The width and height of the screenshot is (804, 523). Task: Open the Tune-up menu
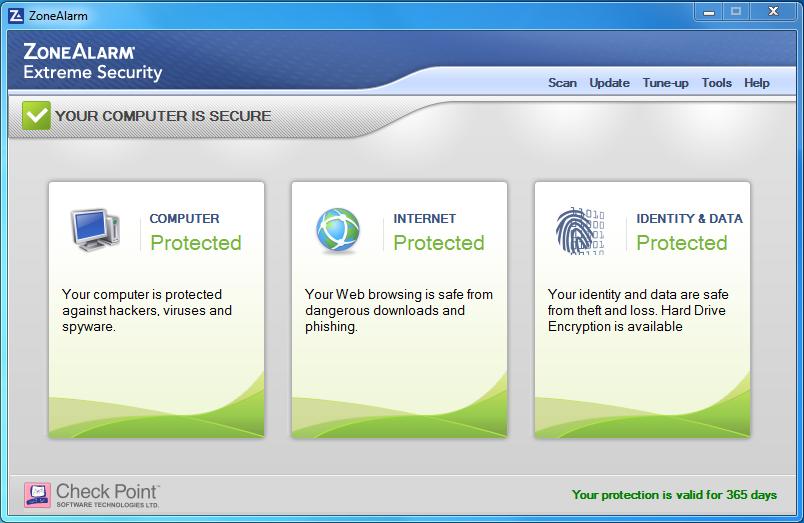point(666,83)
